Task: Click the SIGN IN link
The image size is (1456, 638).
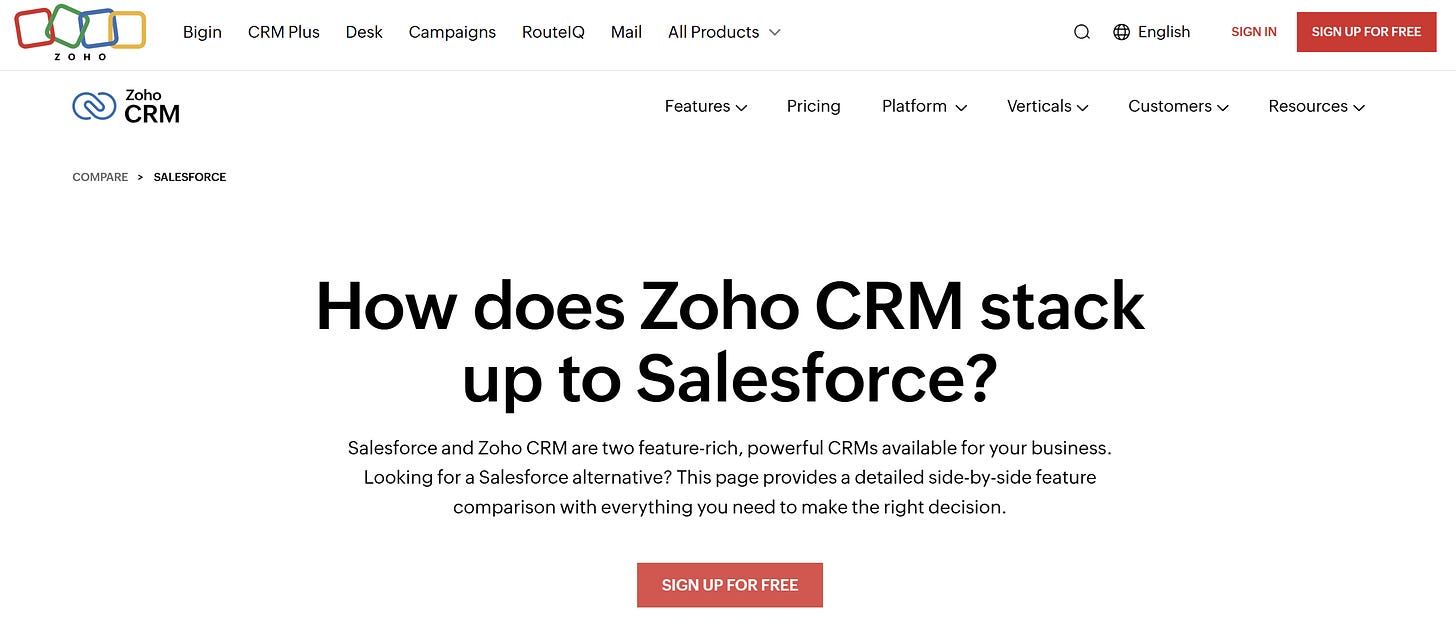Action: 1253,31
